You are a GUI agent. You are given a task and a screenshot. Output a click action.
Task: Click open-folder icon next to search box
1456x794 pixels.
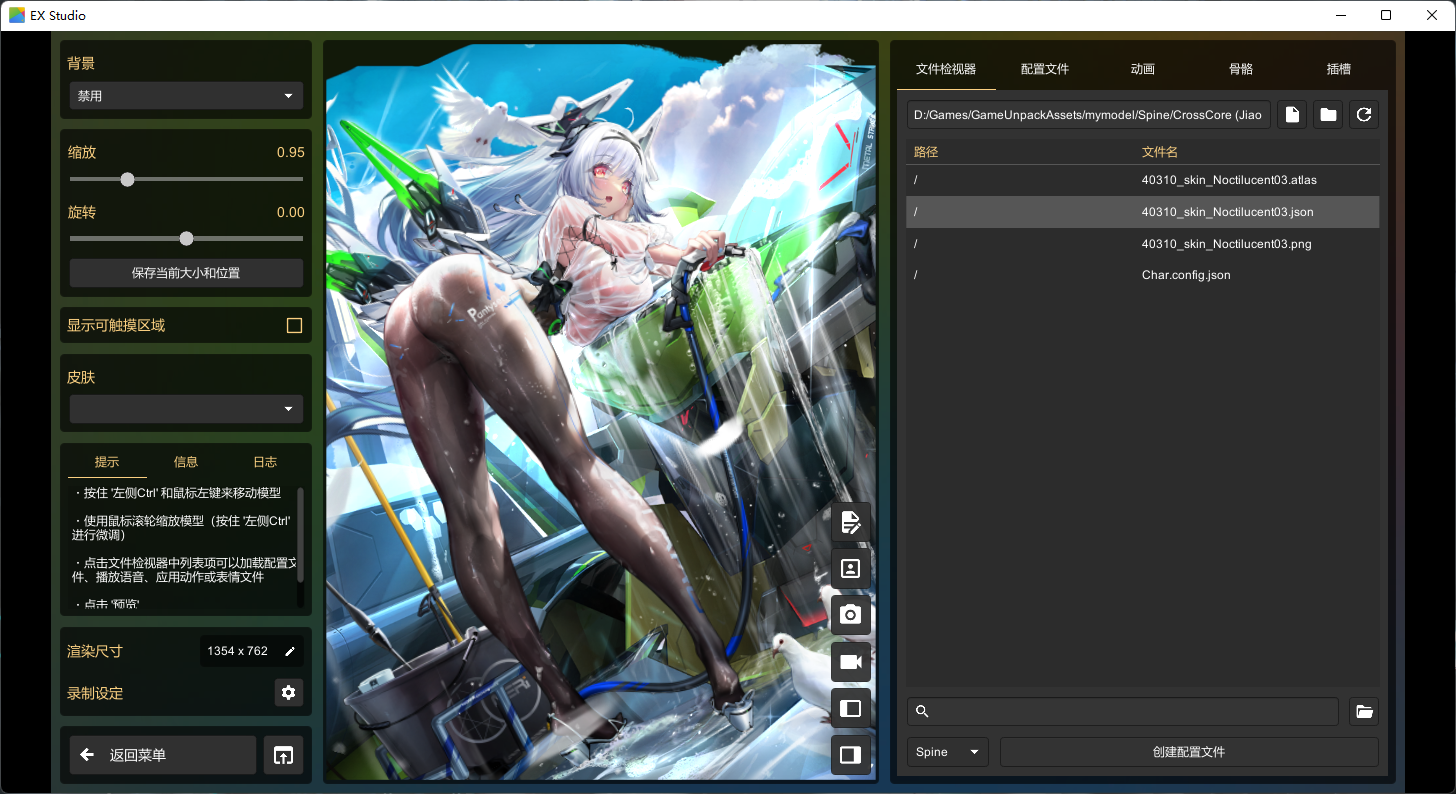click(1364, 712)
